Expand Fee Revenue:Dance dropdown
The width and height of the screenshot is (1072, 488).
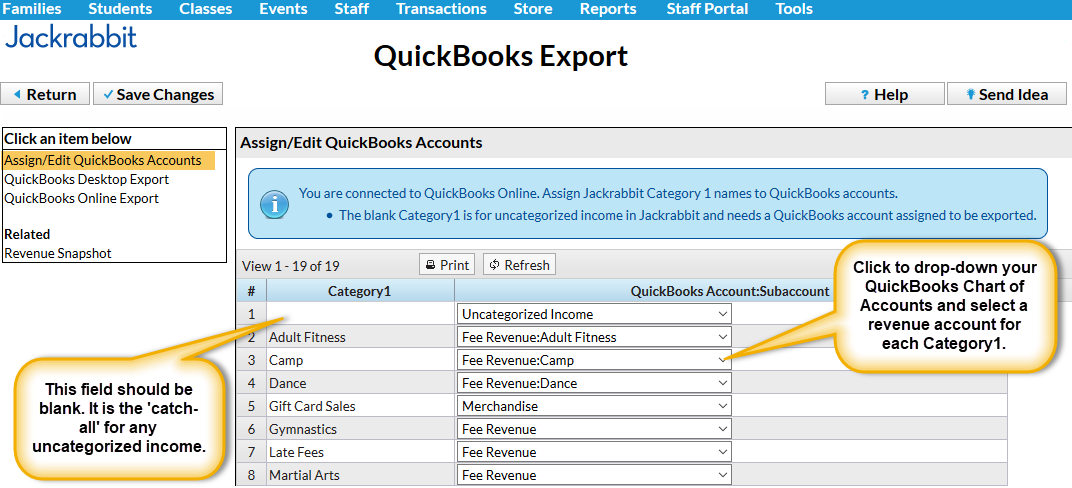tap(594, 383)
